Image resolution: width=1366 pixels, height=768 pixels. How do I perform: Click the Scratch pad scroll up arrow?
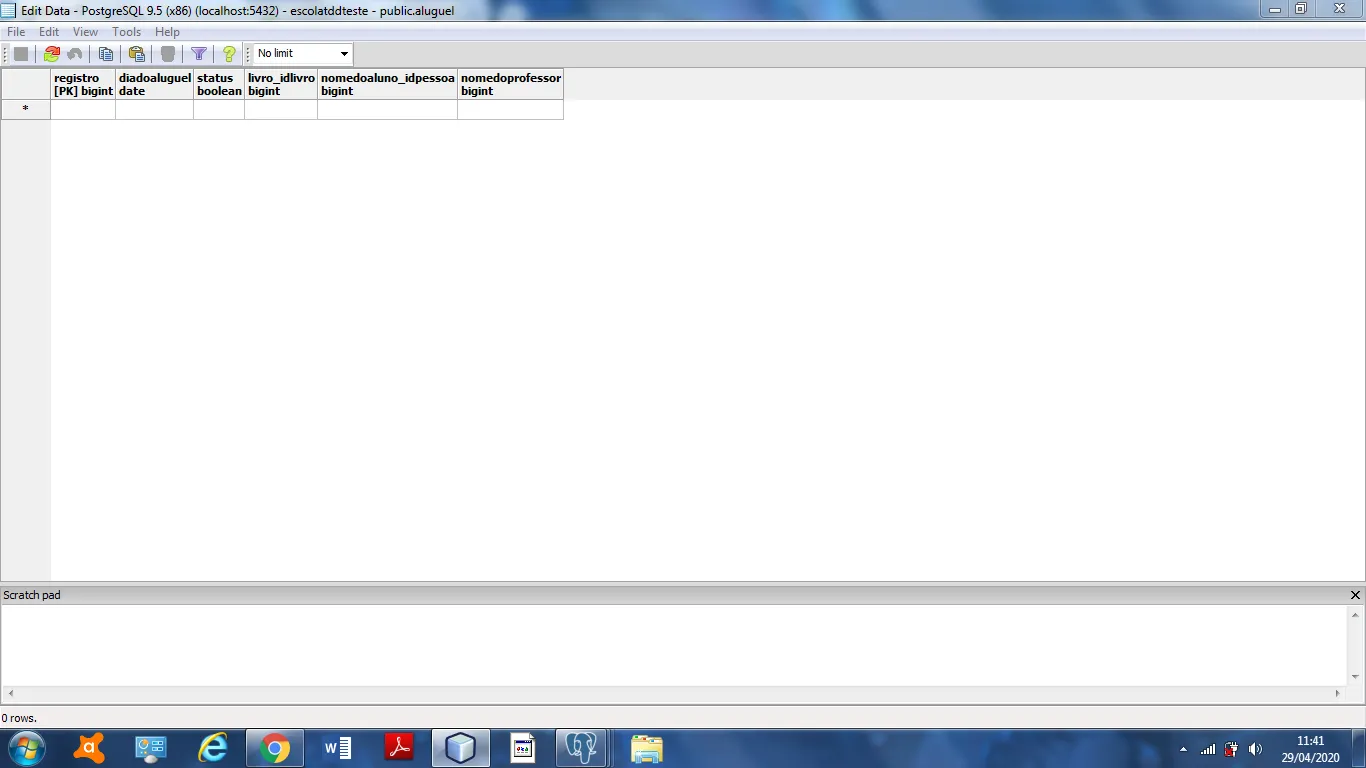1356,613
